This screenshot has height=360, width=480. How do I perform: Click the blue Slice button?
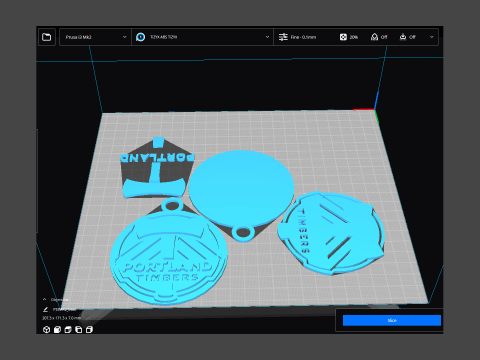(x=392, y=320)
